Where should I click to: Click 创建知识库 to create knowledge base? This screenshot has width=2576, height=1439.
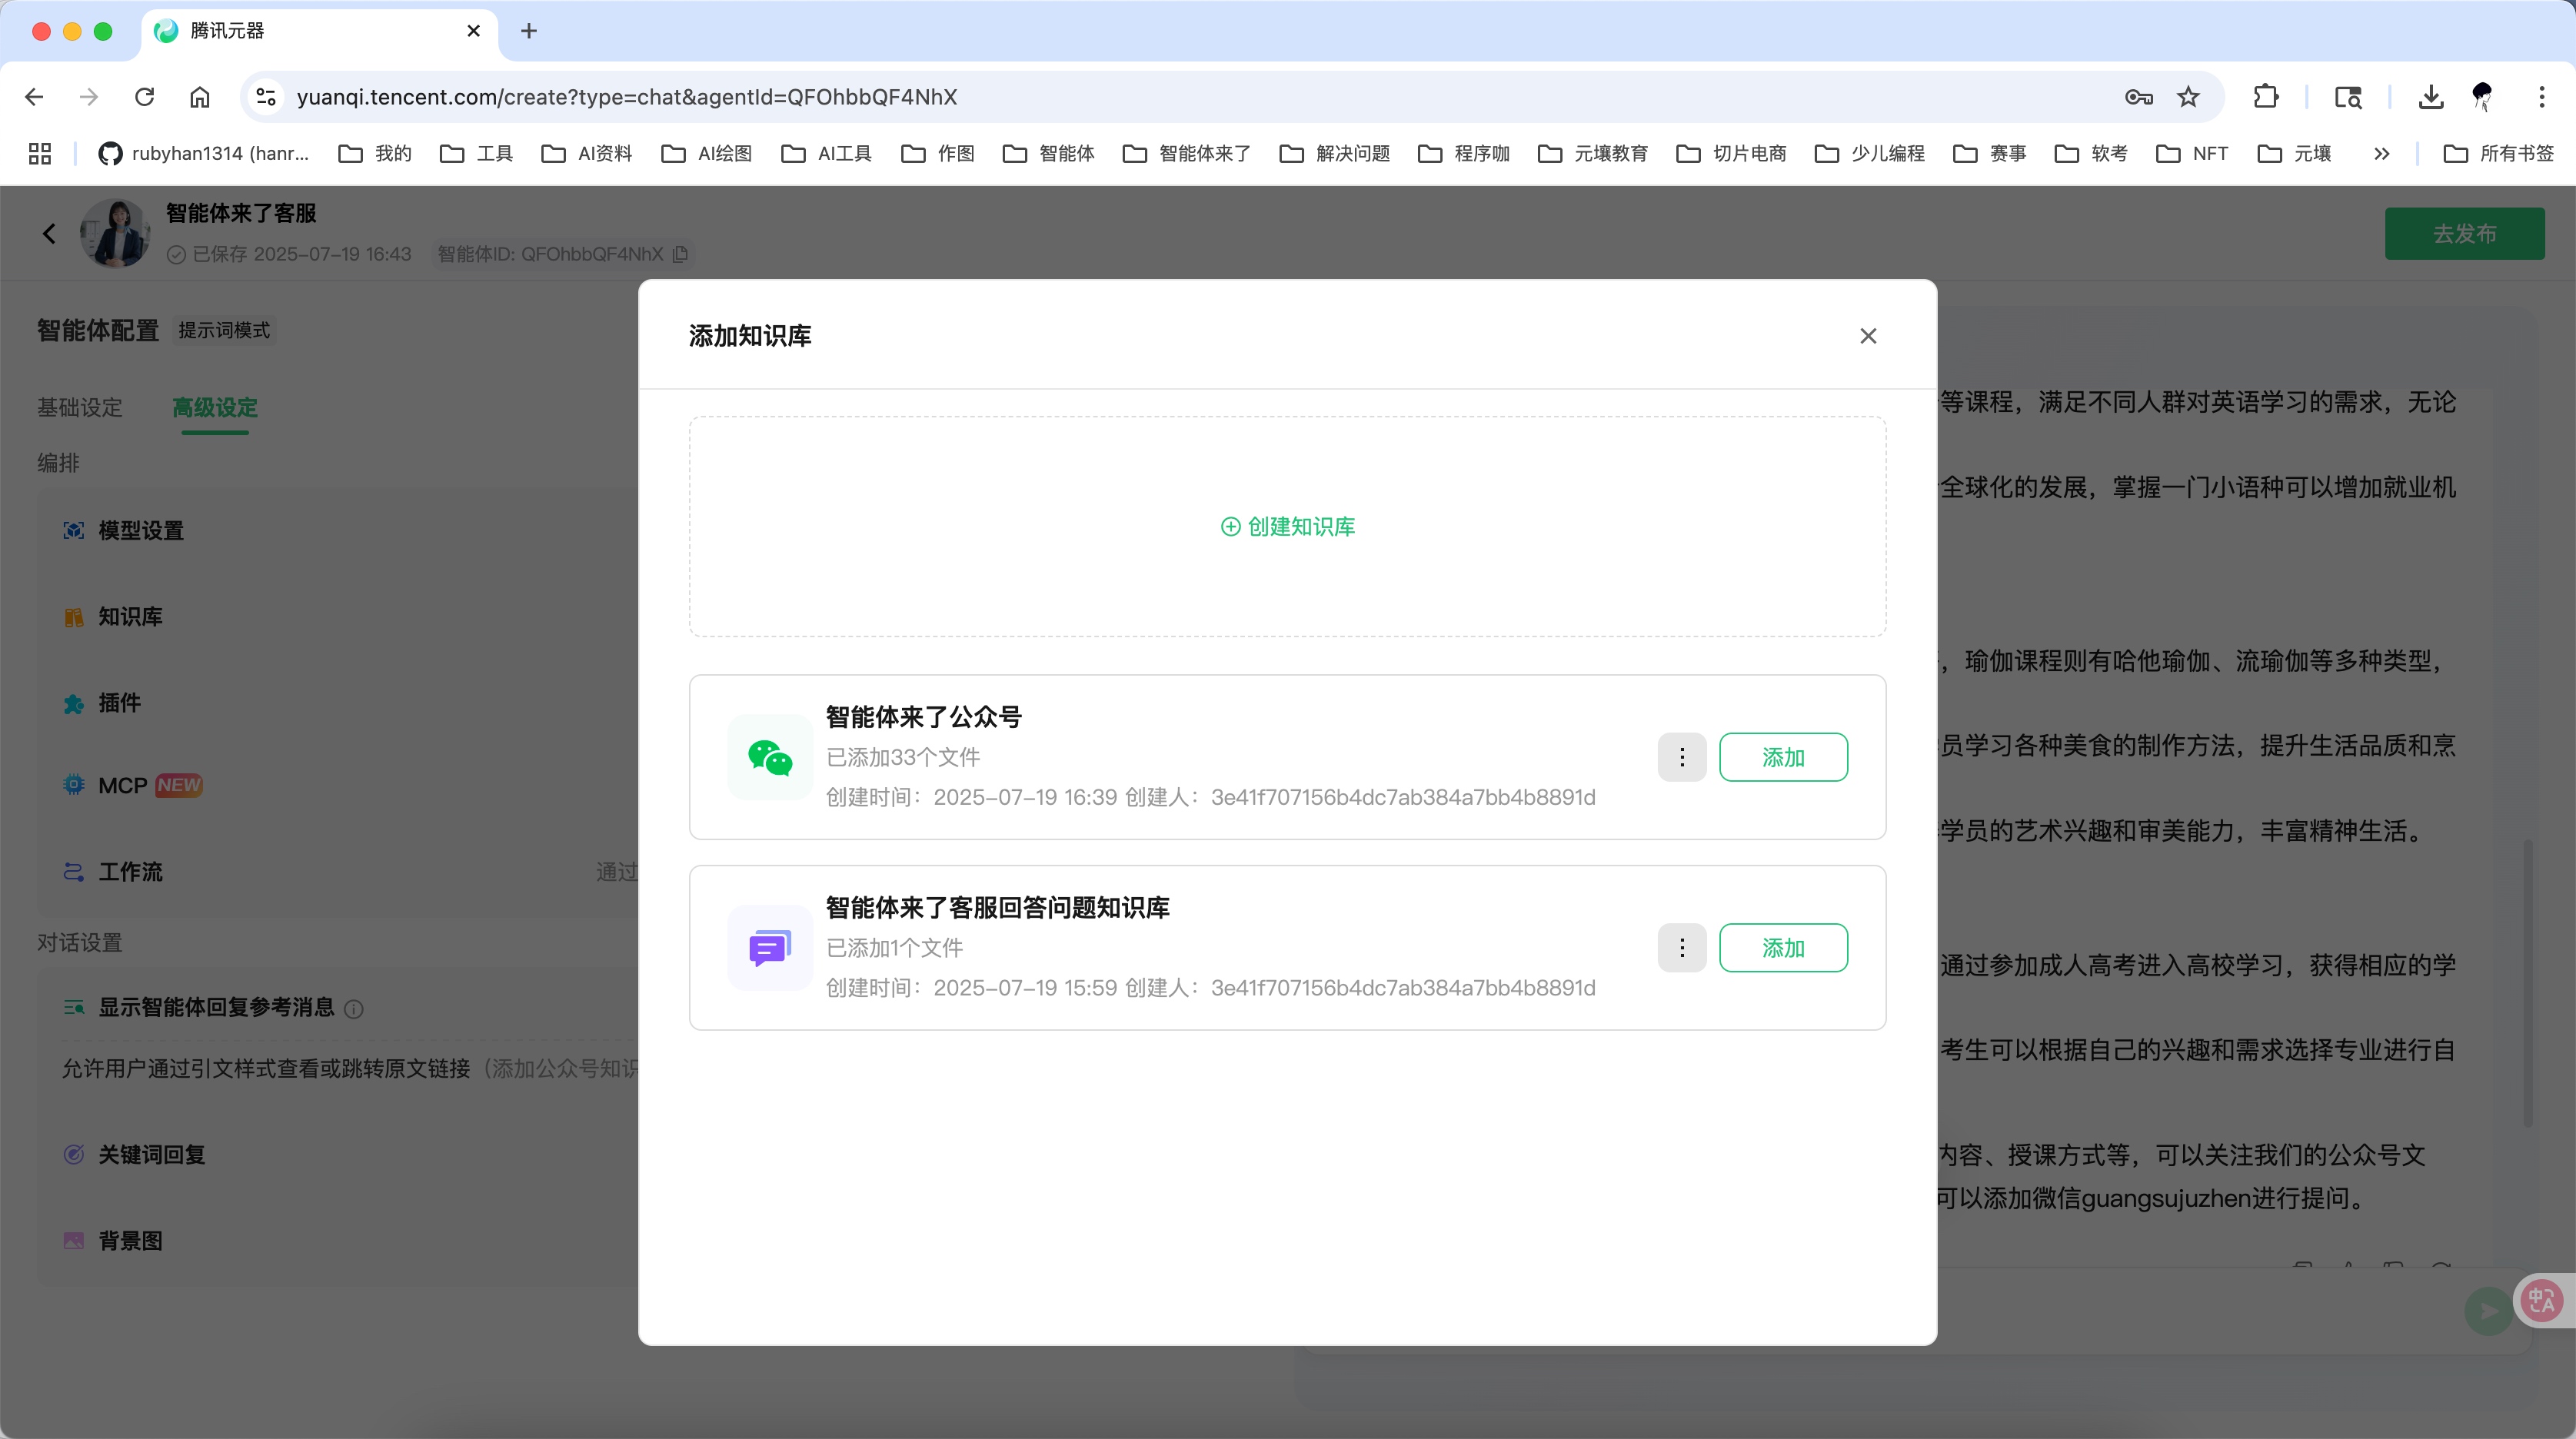coord(1287,526)
